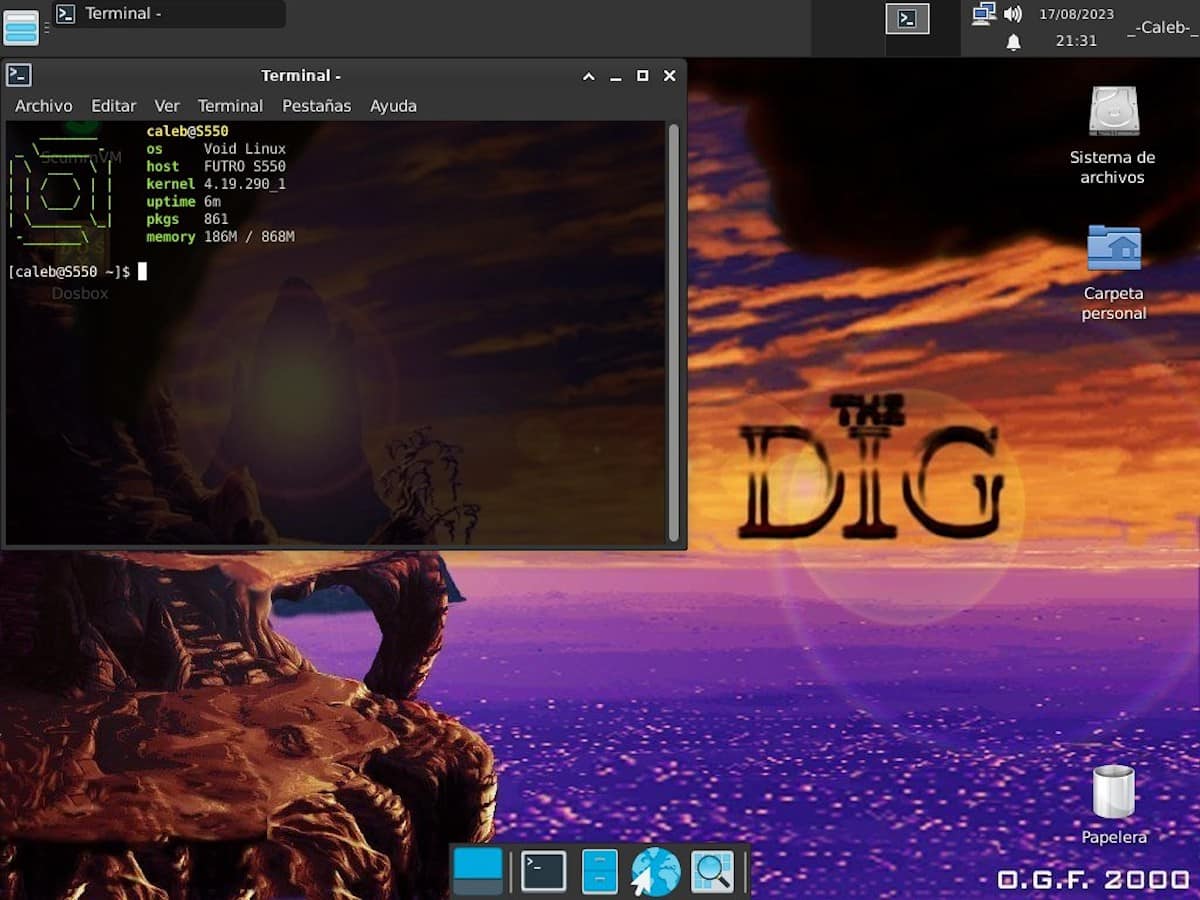Image resolution: width=1200 pixels, height=900 pixels.
Task: Click the show desktop icon in the dock
Action: (478, 871)
